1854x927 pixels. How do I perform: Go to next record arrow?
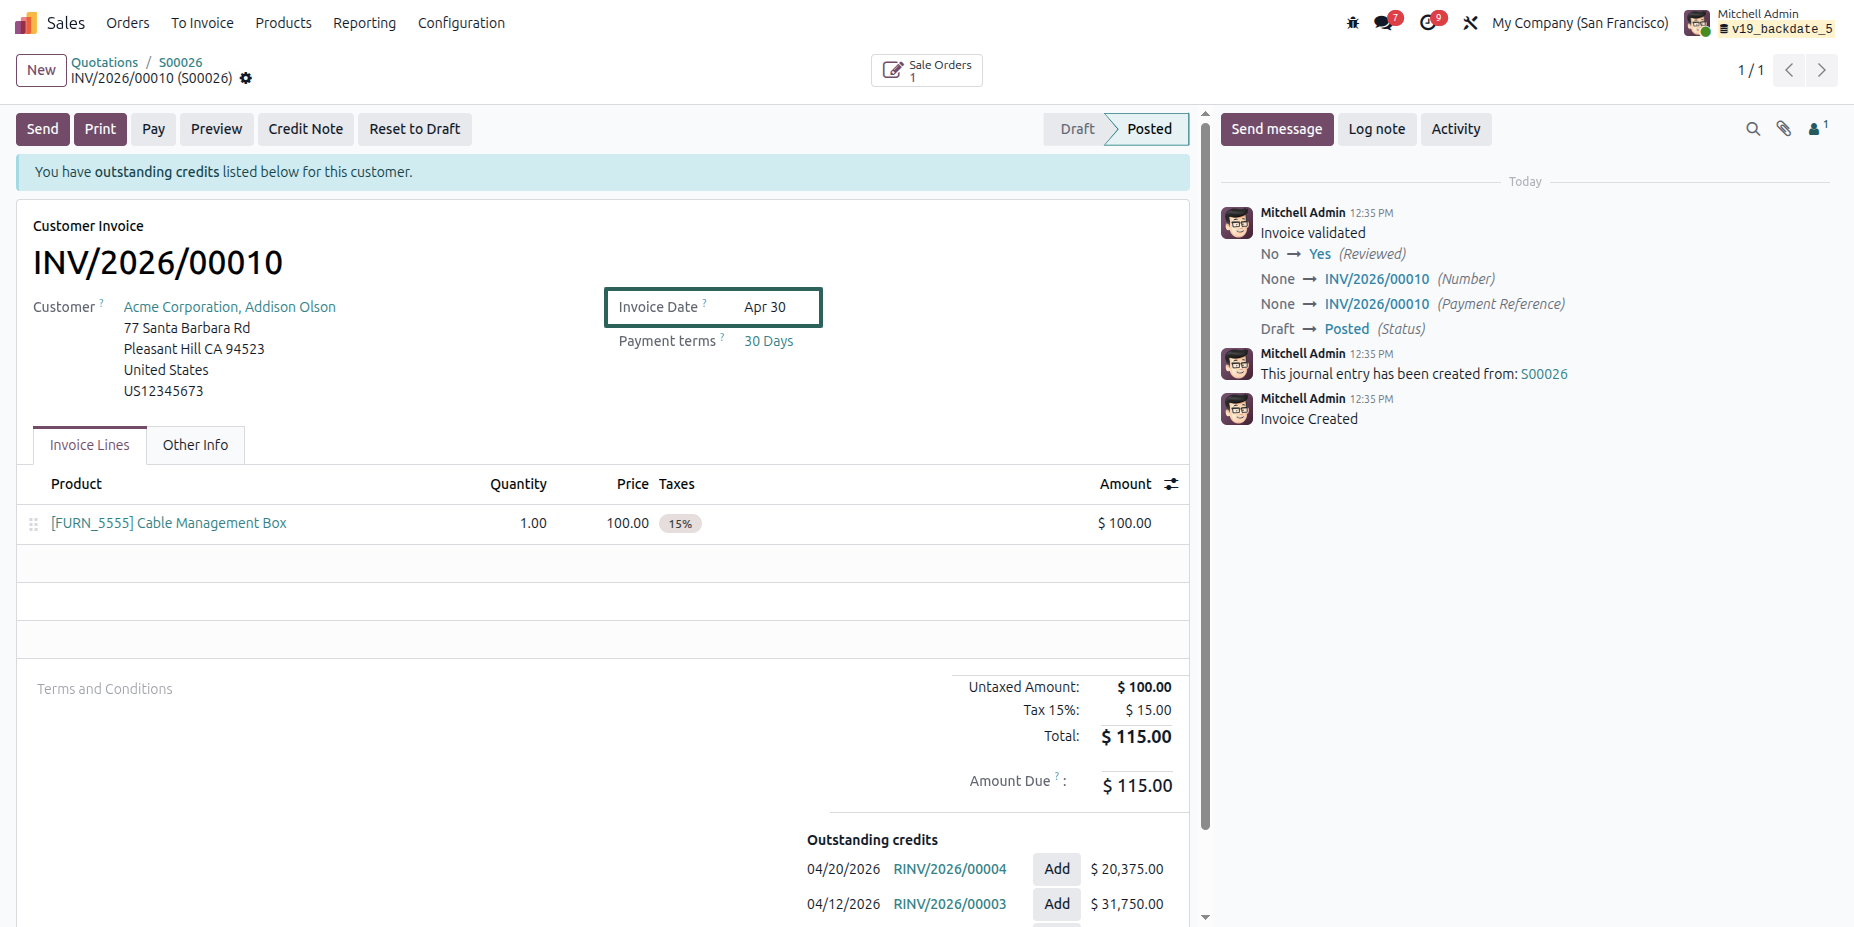pos(1822,70)
